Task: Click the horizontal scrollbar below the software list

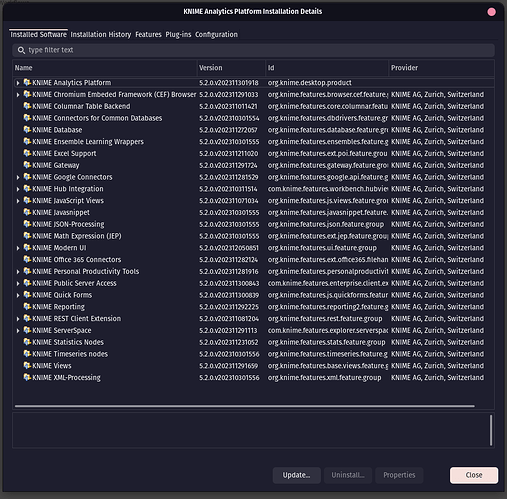Action: click(245, 406)
